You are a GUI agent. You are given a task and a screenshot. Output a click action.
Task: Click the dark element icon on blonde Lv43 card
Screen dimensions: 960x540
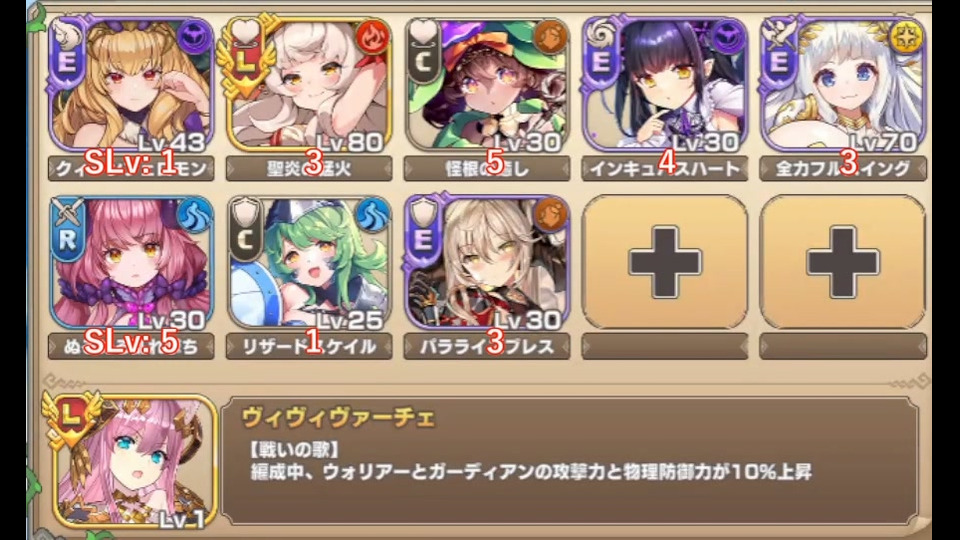pos(195,37)
